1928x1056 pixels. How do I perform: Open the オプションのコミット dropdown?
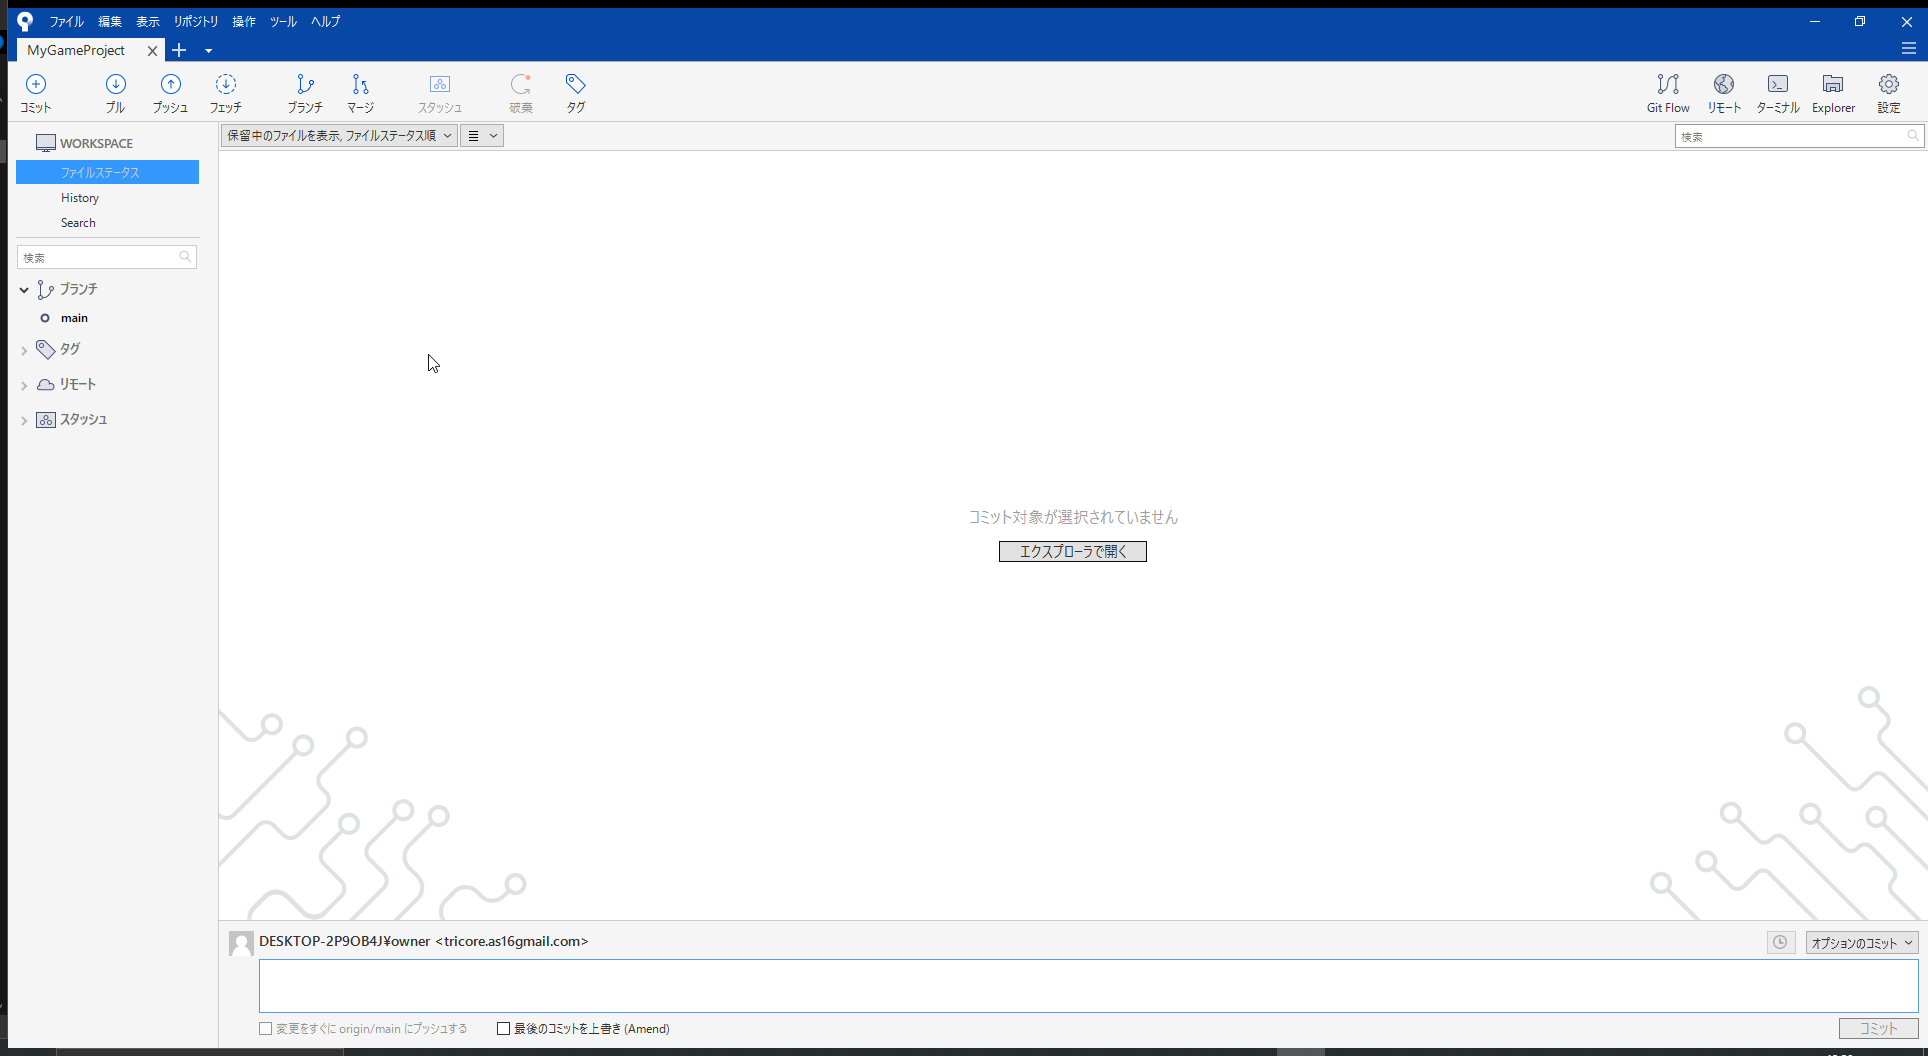tap(1861, 942)
